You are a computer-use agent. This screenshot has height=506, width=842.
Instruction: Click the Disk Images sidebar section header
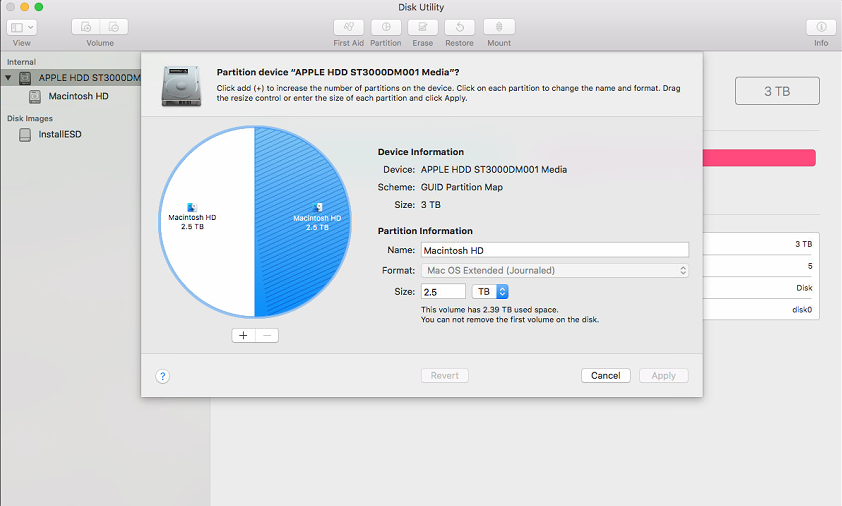[30, 118]
